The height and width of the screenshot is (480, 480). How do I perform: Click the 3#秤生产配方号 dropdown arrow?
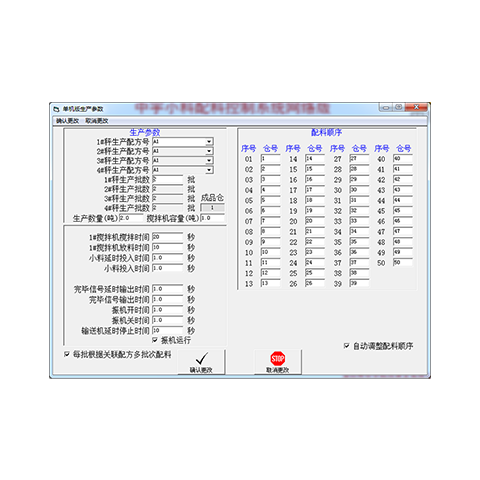pyautogui.click(x=209, y=160)
